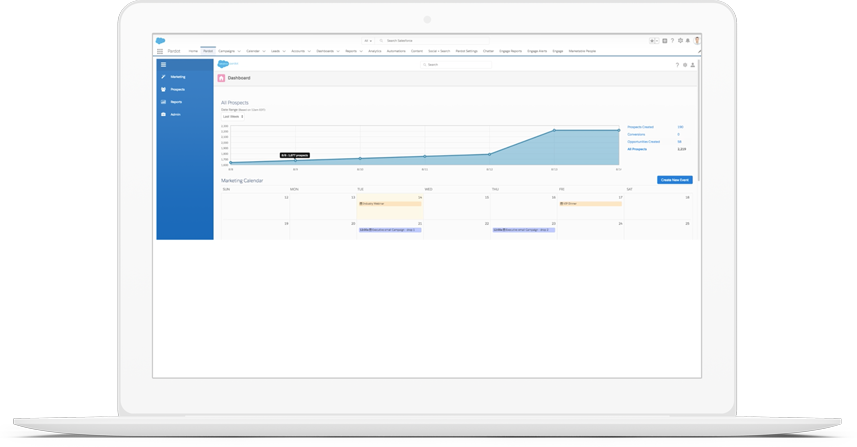The width and height of the screenshot is (857, 447).
Task: Click the Pardot help question mark icon
Action: pyautogui.click(x=677, y=65)
